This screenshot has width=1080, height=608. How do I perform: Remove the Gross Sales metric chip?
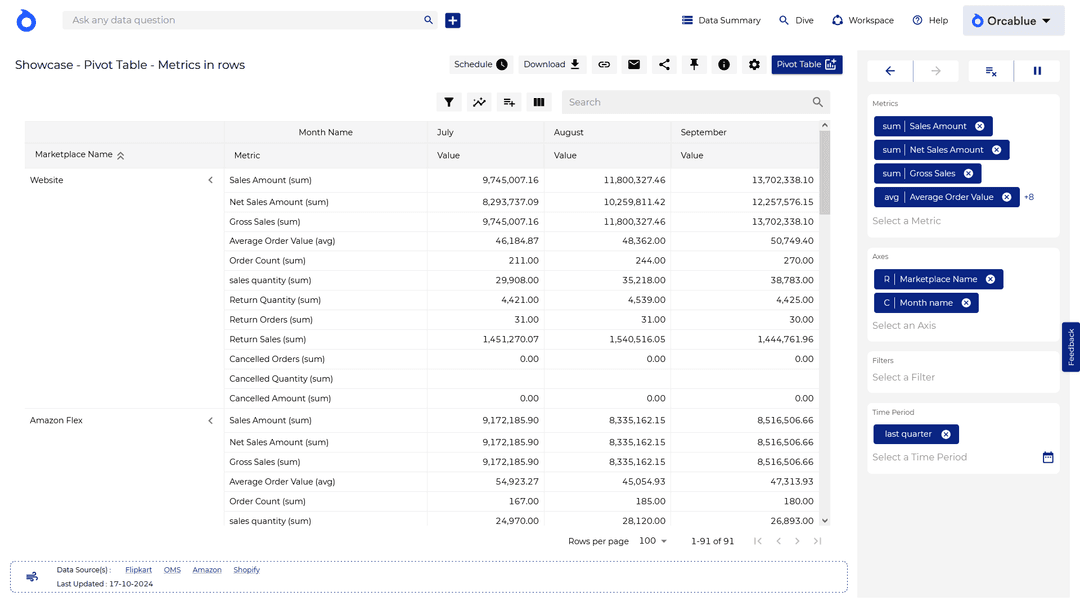[970, 173]
